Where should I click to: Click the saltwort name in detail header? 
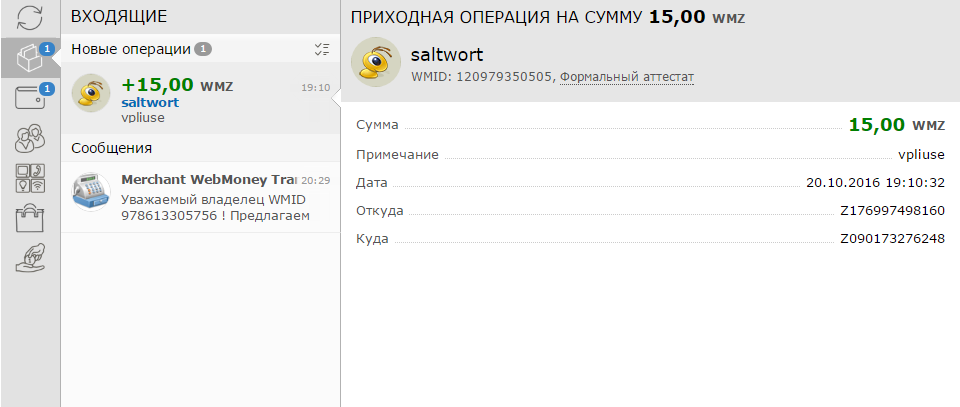click(x=447, y=54)
